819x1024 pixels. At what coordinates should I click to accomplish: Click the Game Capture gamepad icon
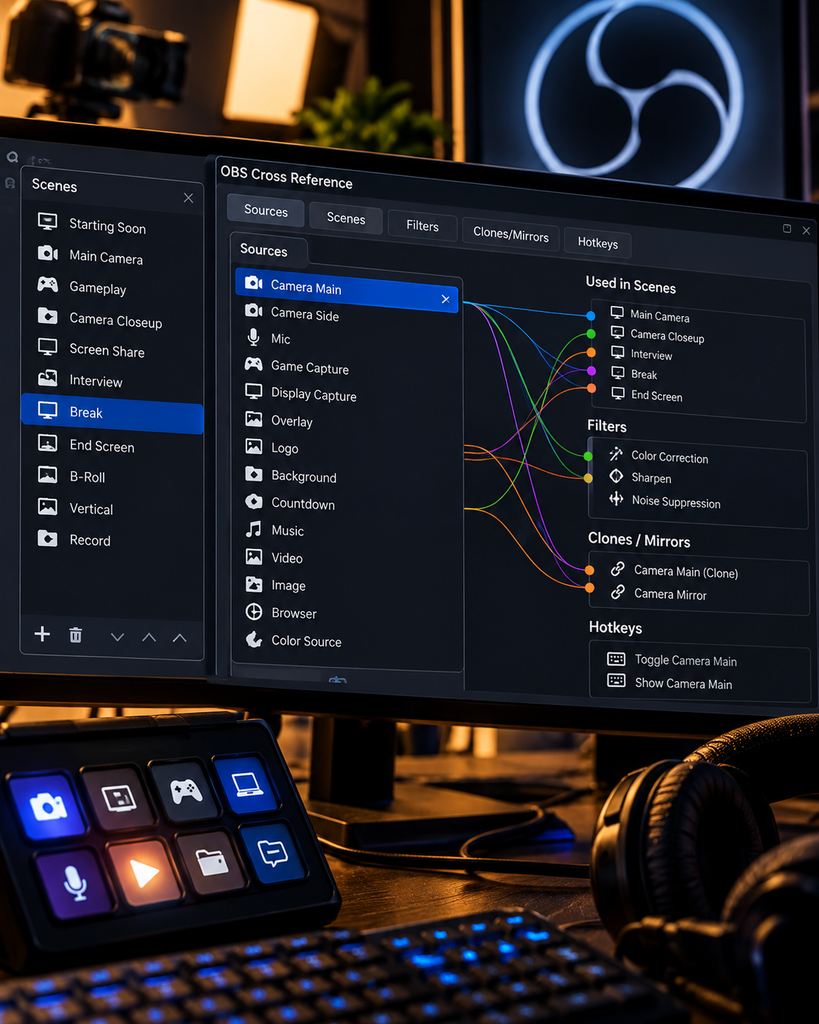[x=253, y=364]
